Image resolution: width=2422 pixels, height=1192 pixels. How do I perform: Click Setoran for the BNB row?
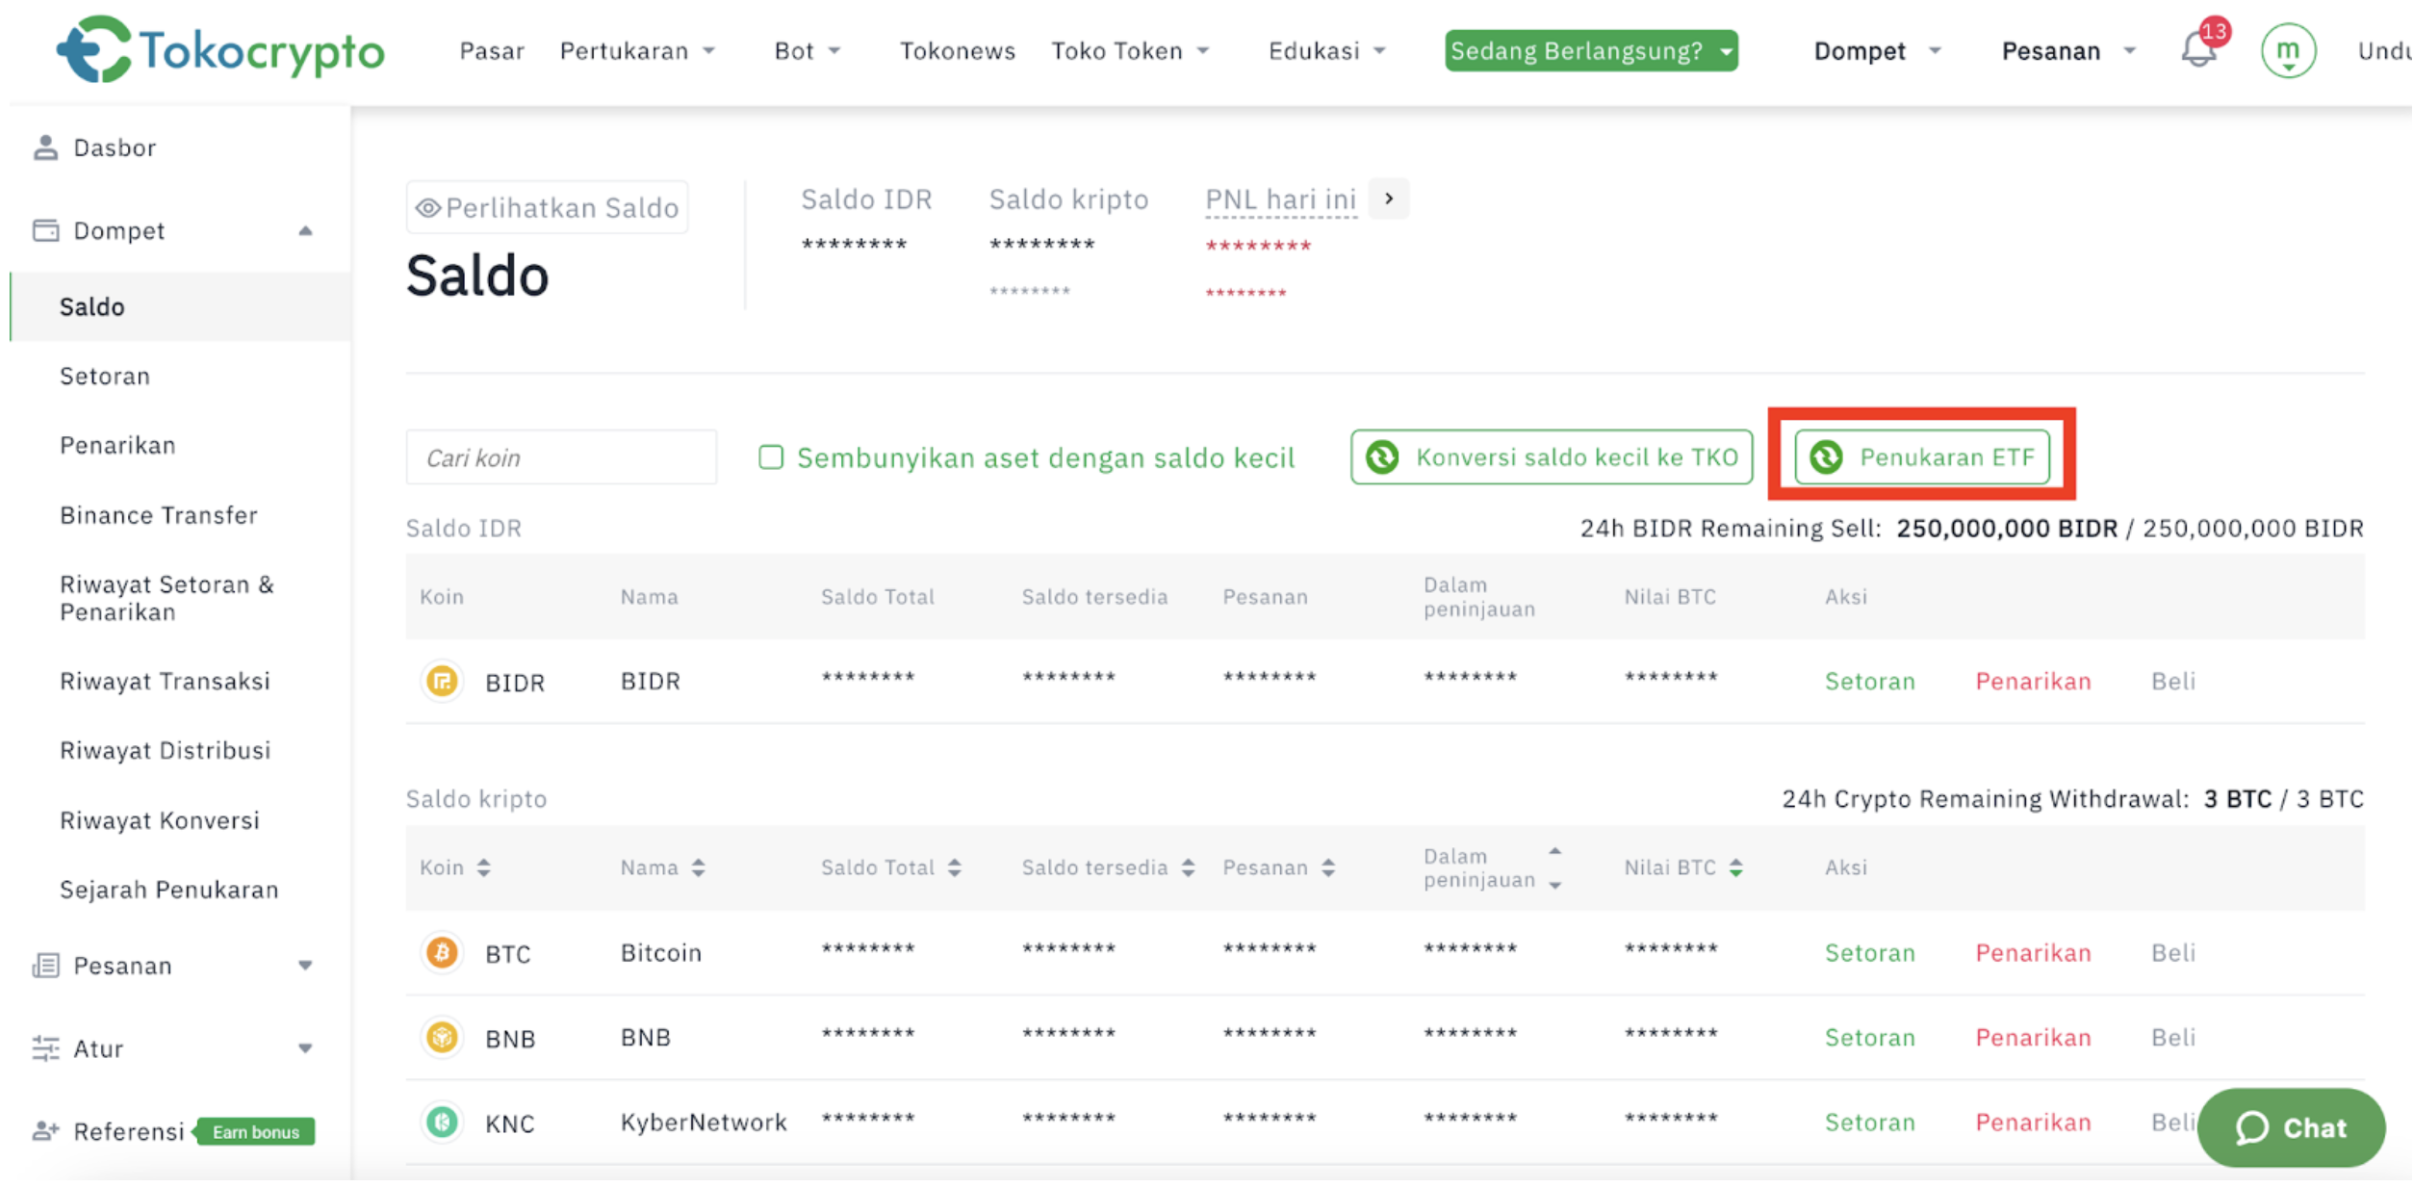(1870, 1038)
